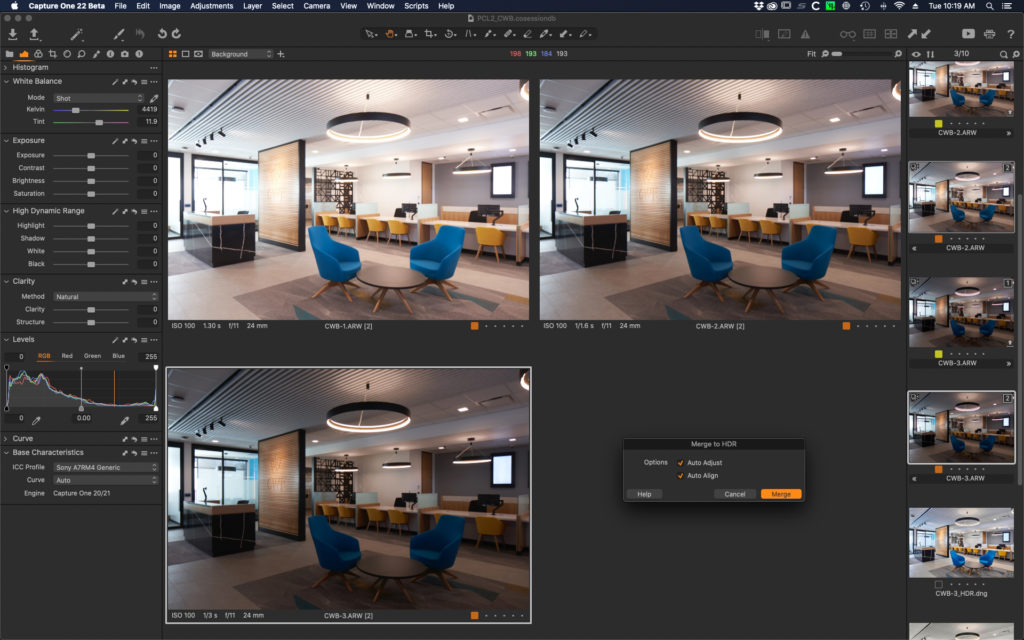
Task: Search browser with magnifier icon
Action: (1004, 54)
